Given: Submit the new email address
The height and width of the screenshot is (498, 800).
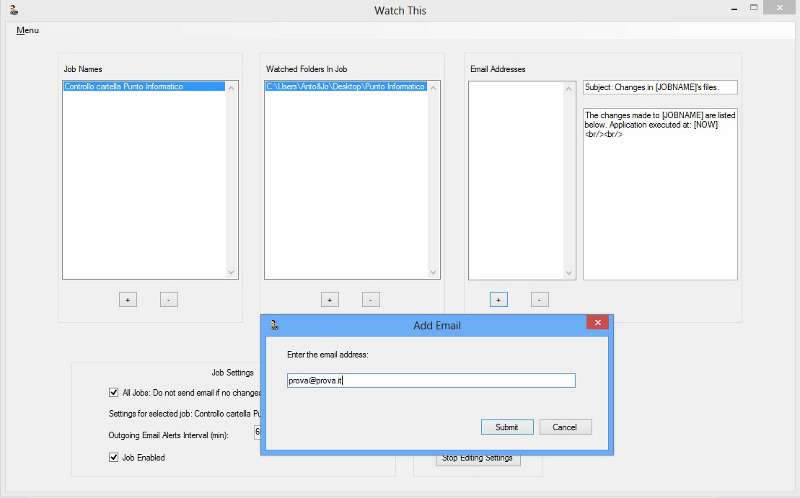Looking at the screenshot, I should click(507, 427).
